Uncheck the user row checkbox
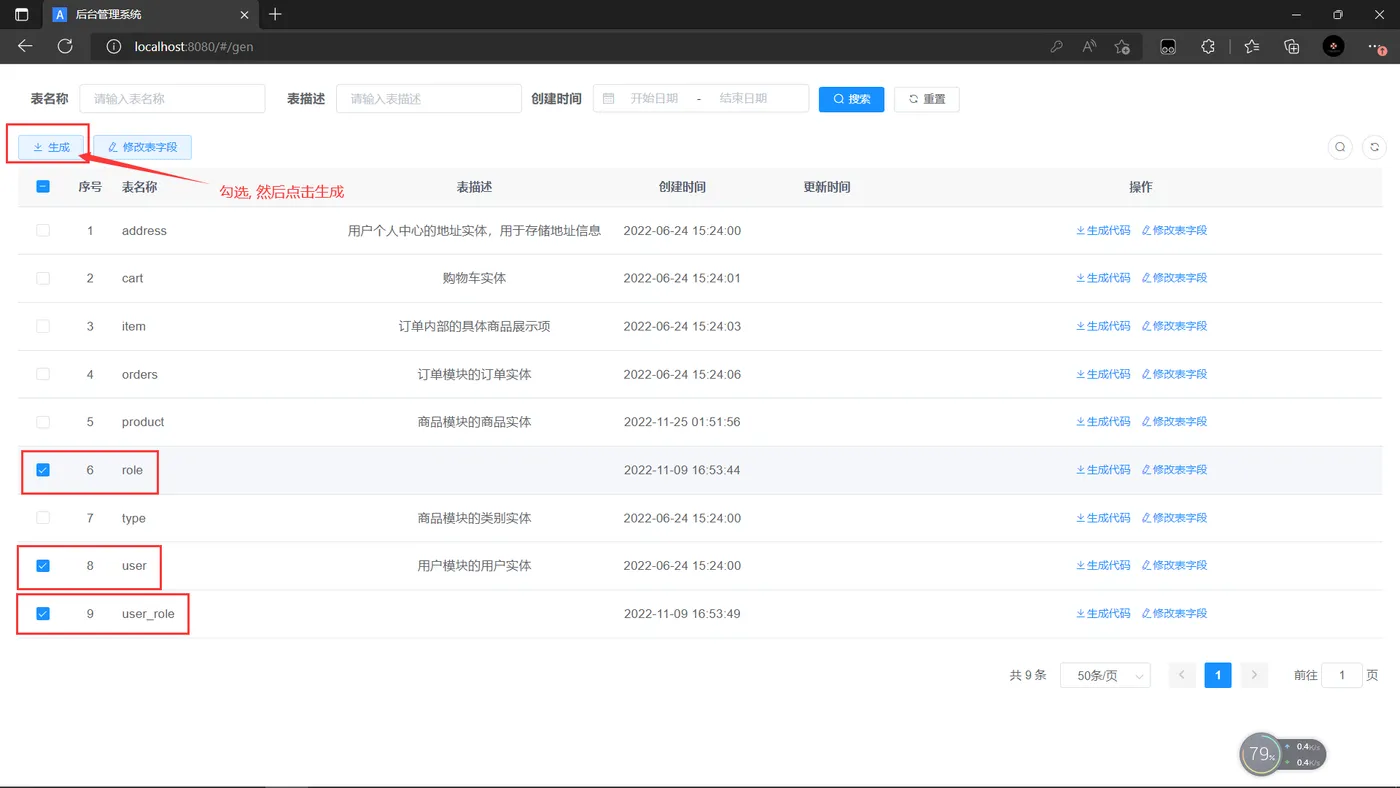The height and width of the screenshot is (788, 1400). coord(43,566)
